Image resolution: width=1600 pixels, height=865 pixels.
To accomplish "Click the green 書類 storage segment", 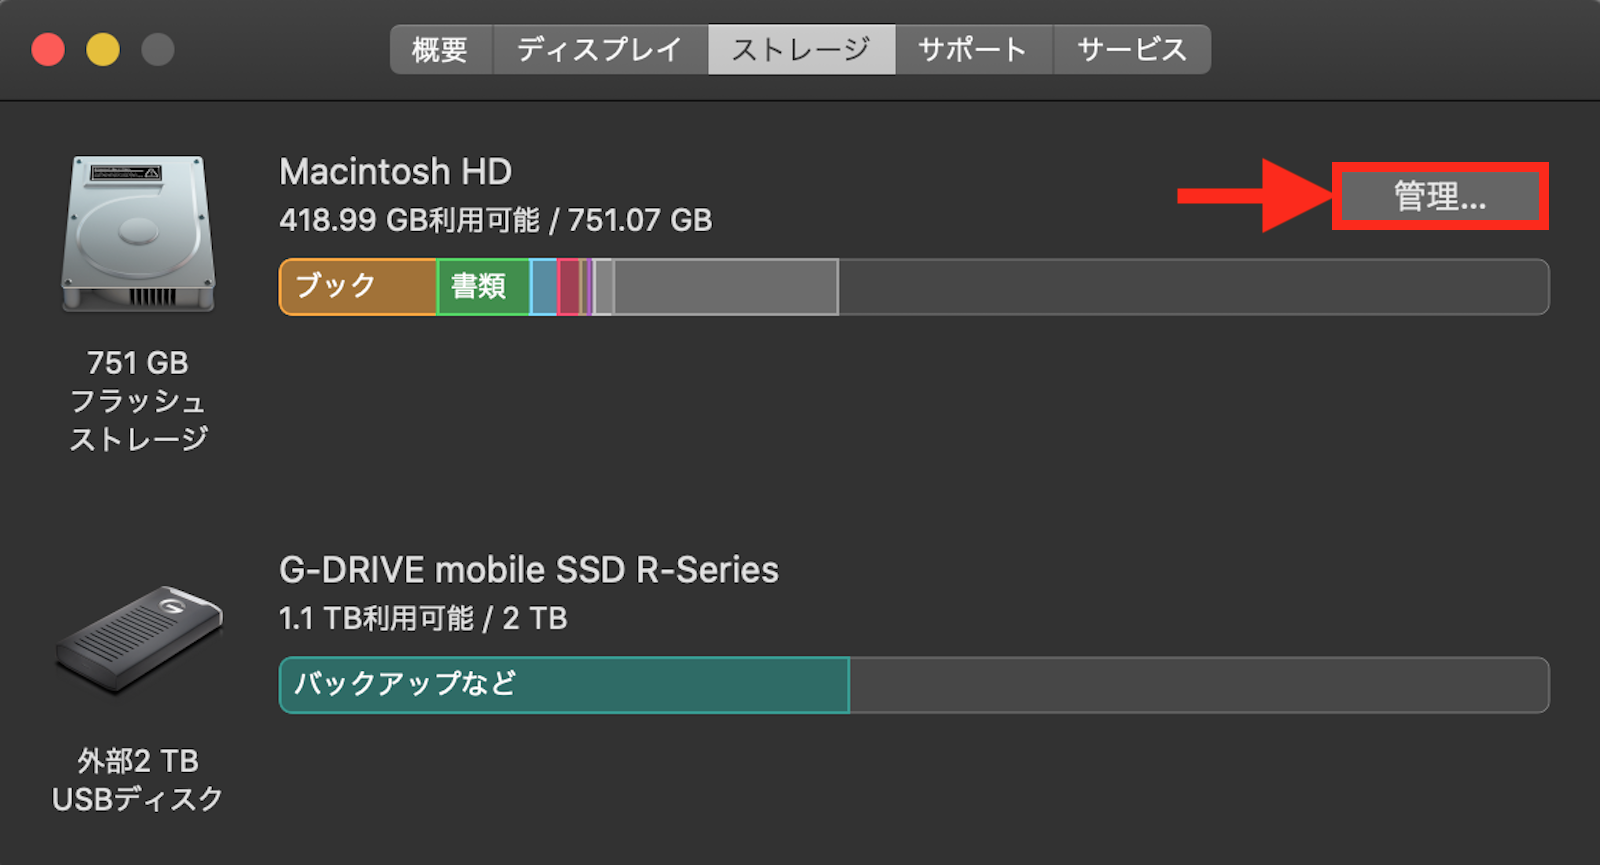I will pyautogui.click(x=482, y=287).
